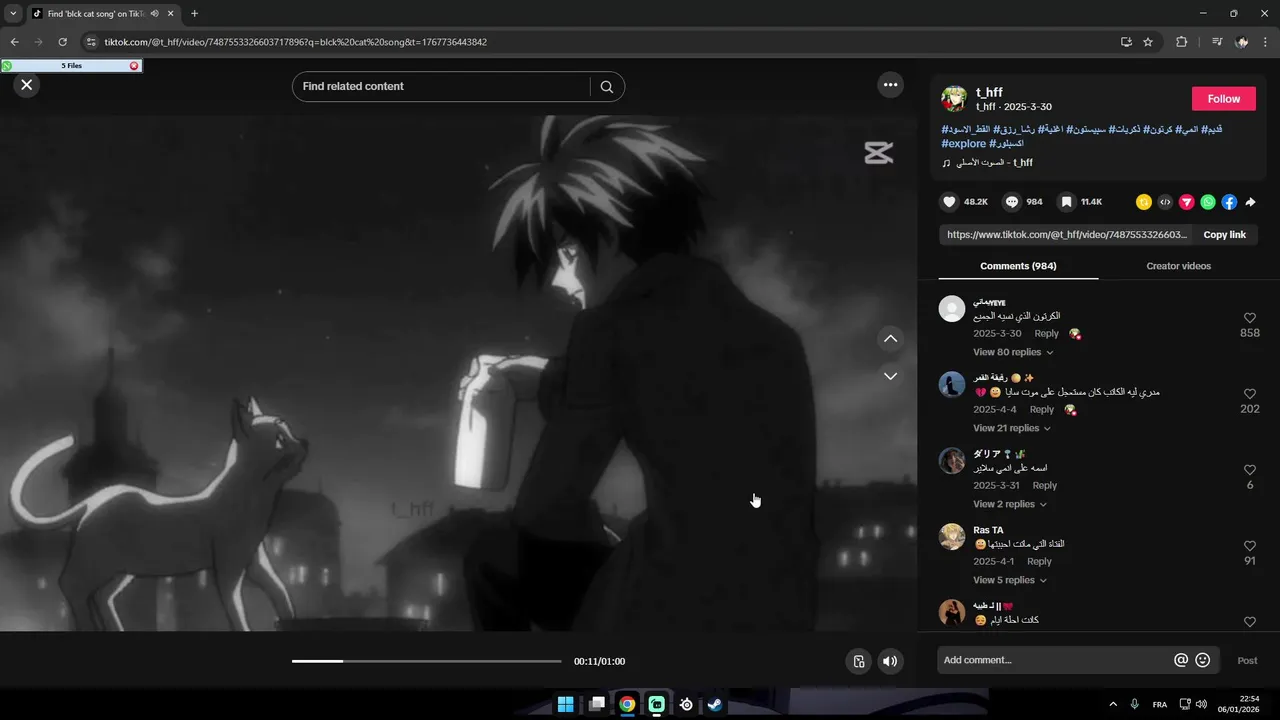Go to previous video with up arrow

tap(890, 339)
